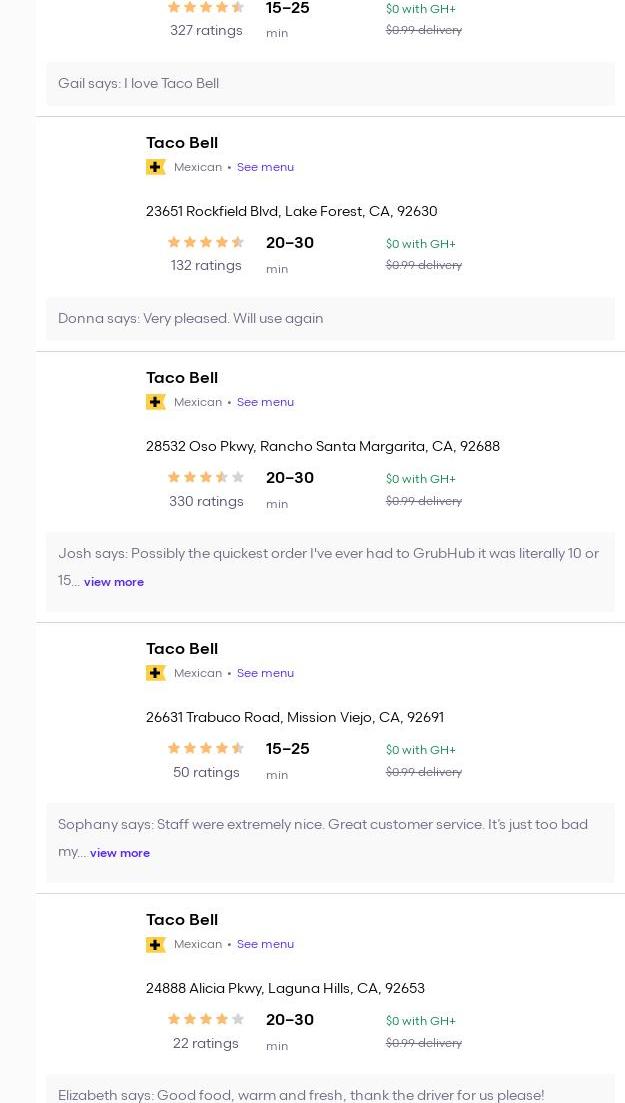The width and height of the screenshot is (625, 1103).
Task: Click the star rating above 22 ratings
Action: [206, 1019]
